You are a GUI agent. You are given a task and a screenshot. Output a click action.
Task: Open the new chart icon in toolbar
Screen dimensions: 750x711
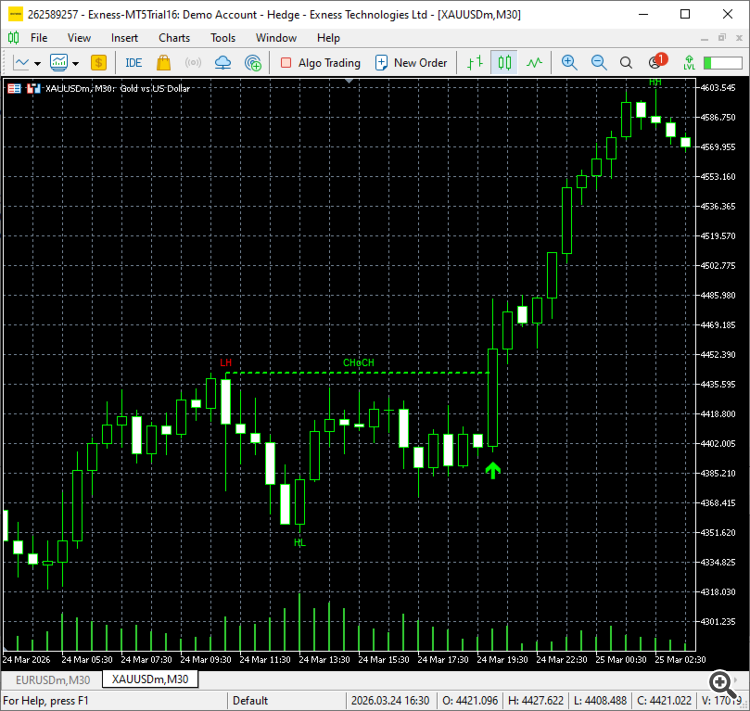click(22, 63)
